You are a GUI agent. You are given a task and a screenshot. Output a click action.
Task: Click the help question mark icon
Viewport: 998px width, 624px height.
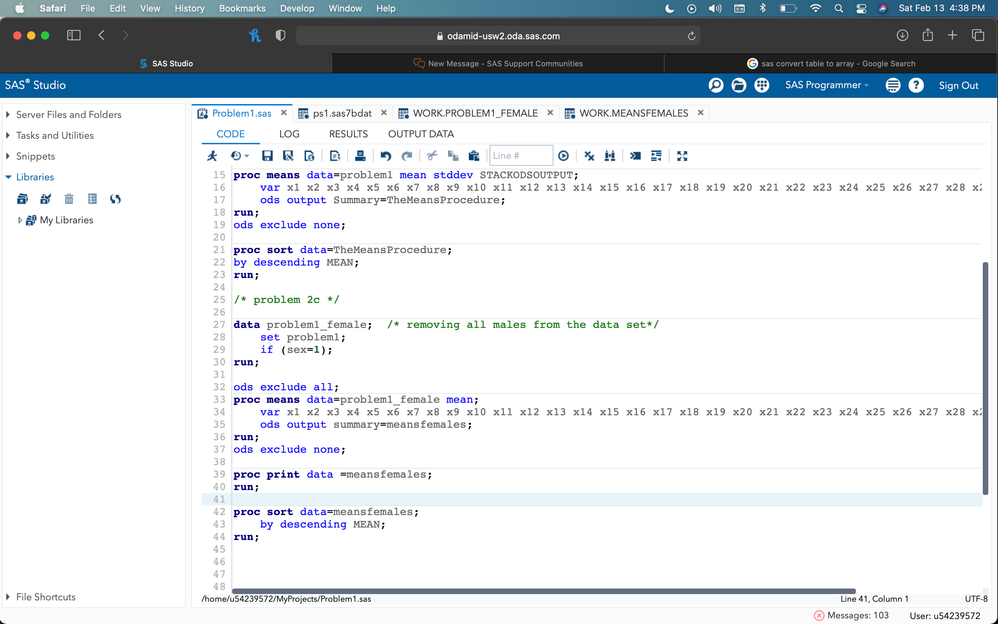916,85
